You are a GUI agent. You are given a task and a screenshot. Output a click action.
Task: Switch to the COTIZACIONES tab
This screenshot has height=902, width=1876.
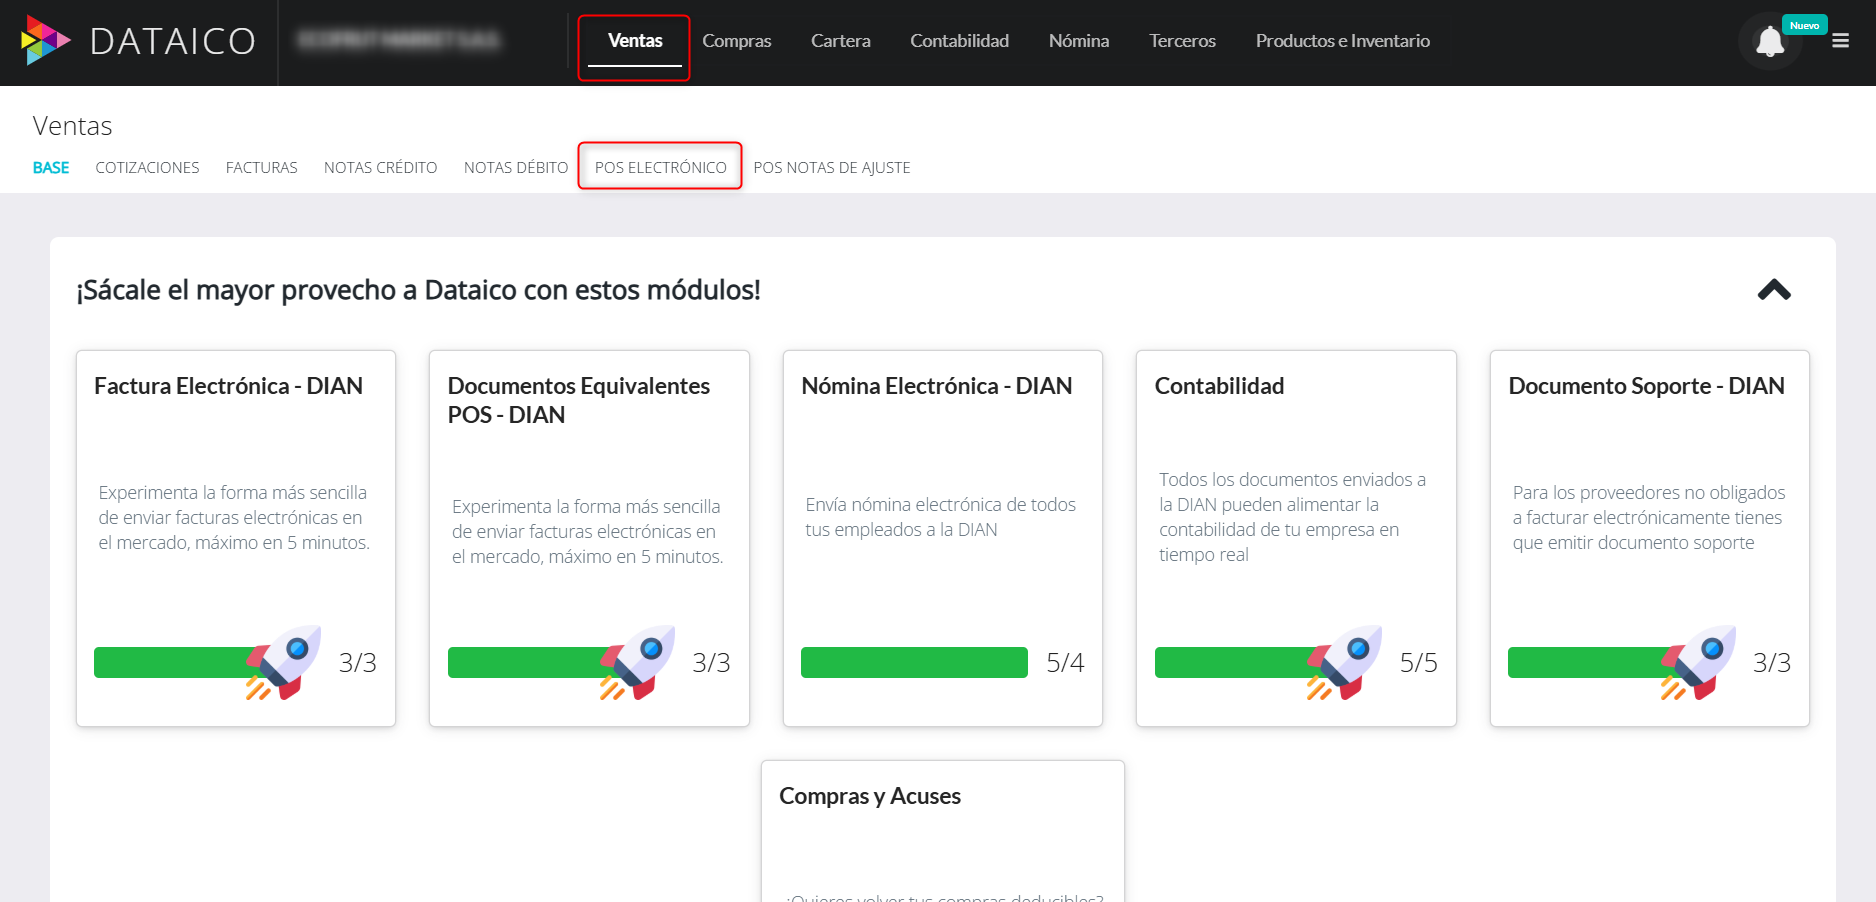(x=148, y=168)
